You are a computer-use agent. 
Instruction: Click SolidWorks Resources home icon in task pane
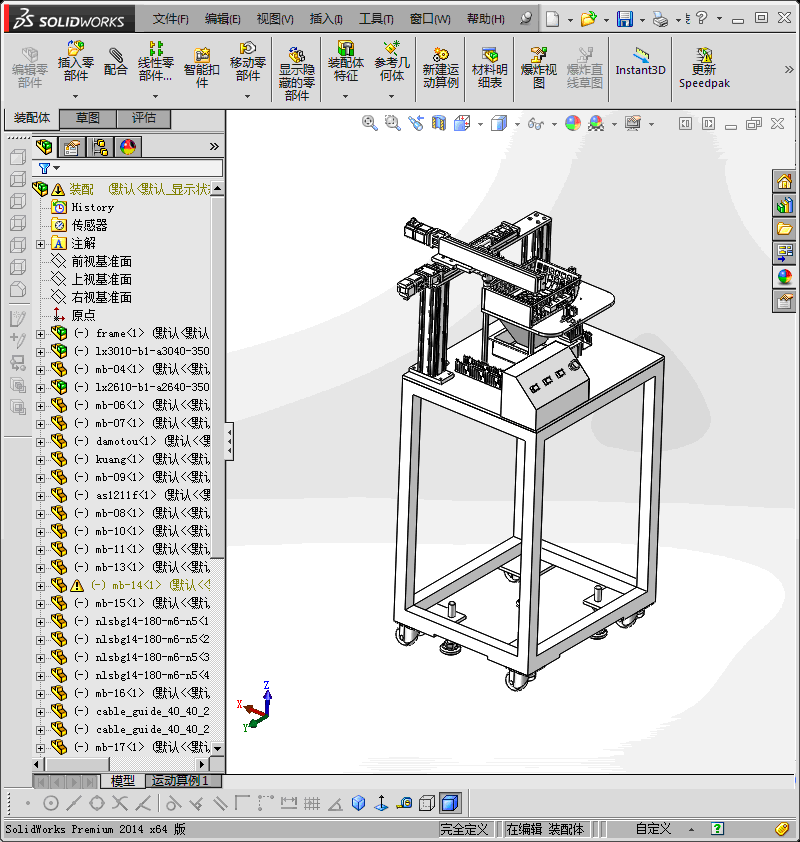pos(784,182)
